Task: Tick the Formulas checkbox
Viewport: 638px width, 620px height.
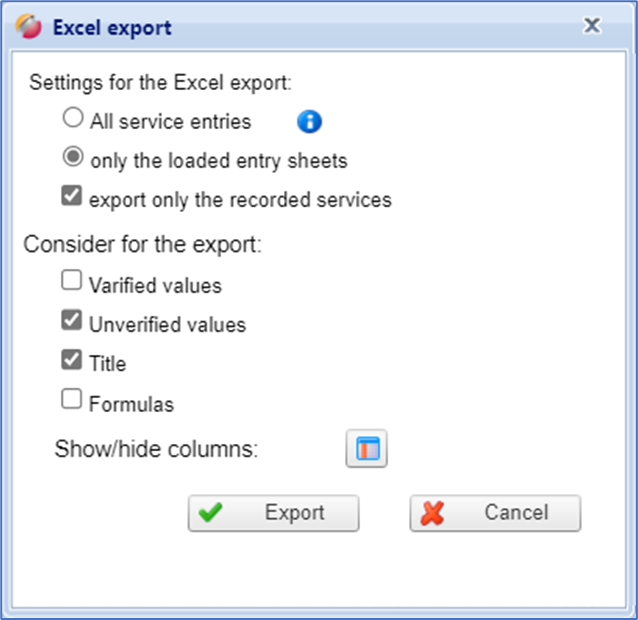Action: click(71, 401)
